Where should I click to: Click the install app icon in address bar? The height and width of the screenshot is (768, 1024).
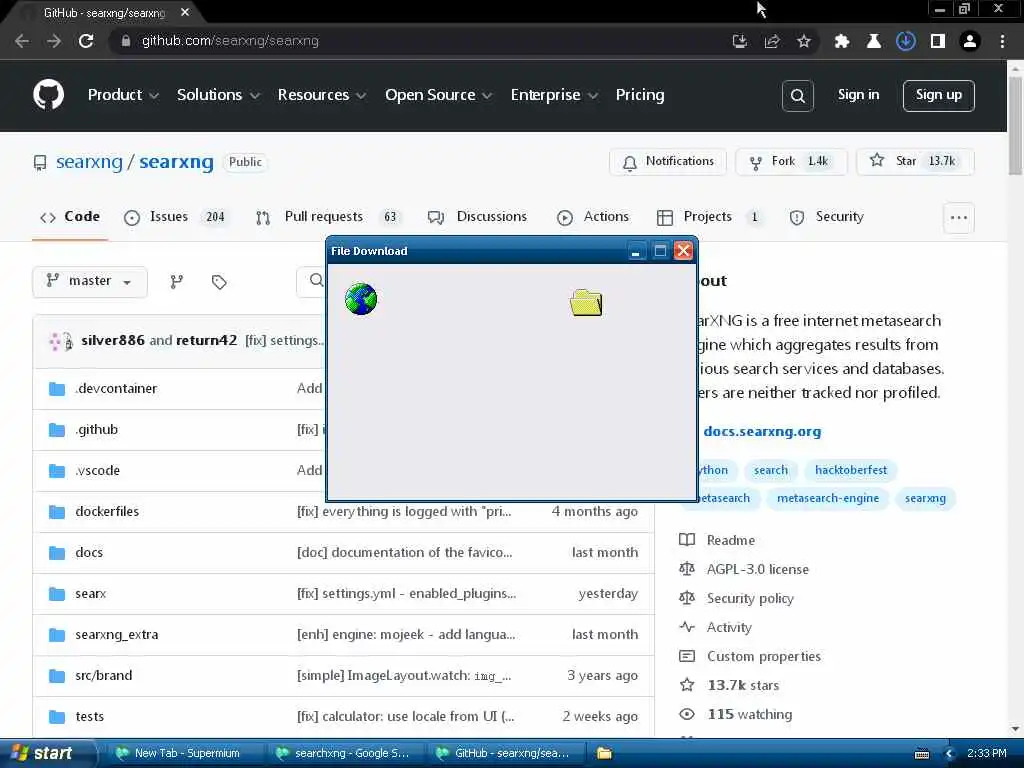740,41
